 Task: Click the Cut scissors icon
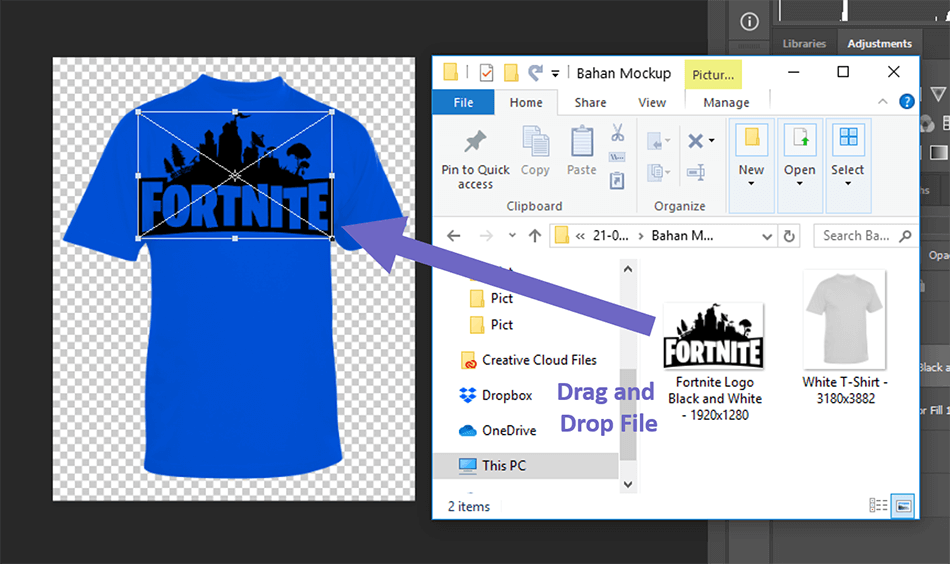(617, 133)
